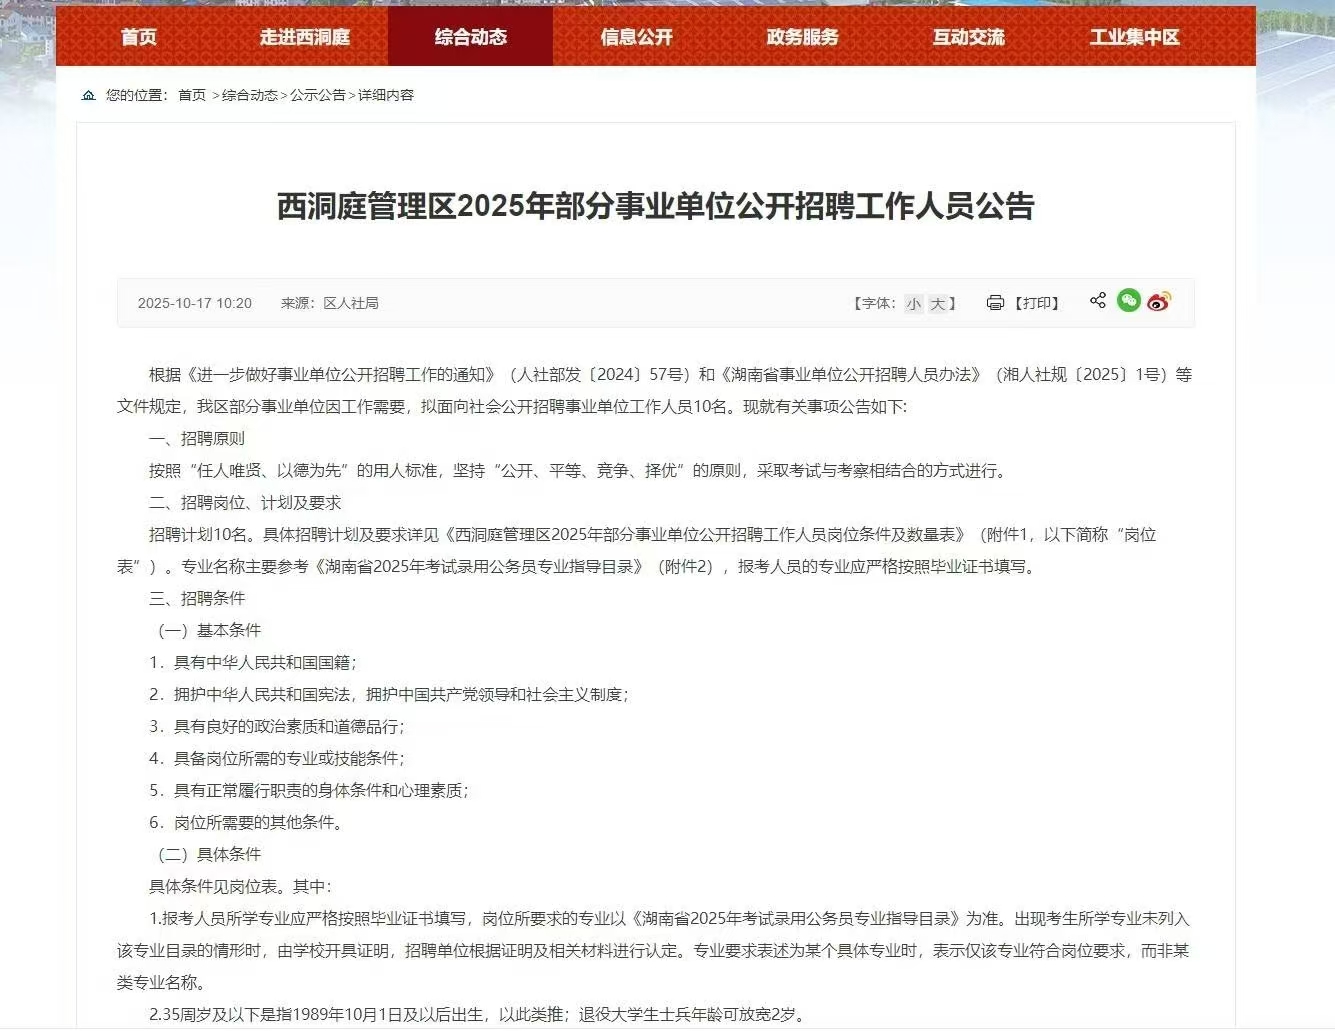The height and width of the screenshot is (1031, 1335).
Task: Click the printer icon
Action: pyautogui.click(x=993, y=302)
